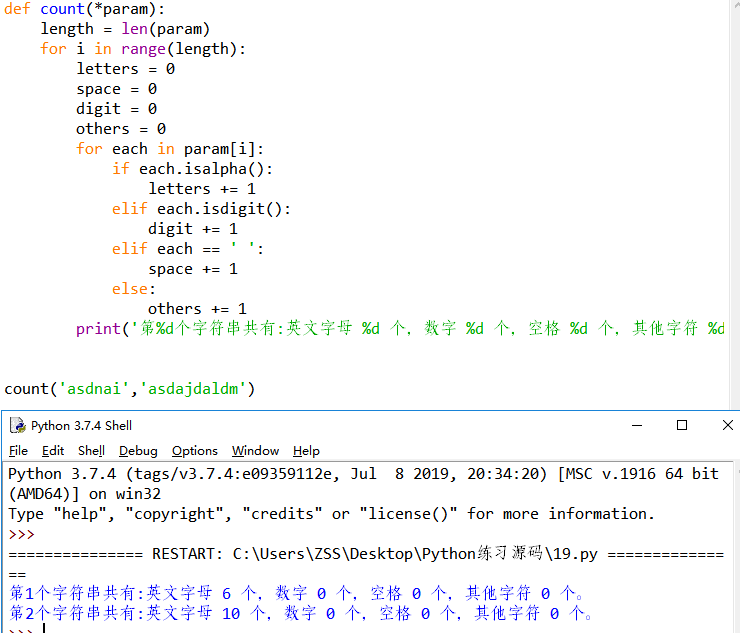Click the first string's result line in shell

pos(300,593)
